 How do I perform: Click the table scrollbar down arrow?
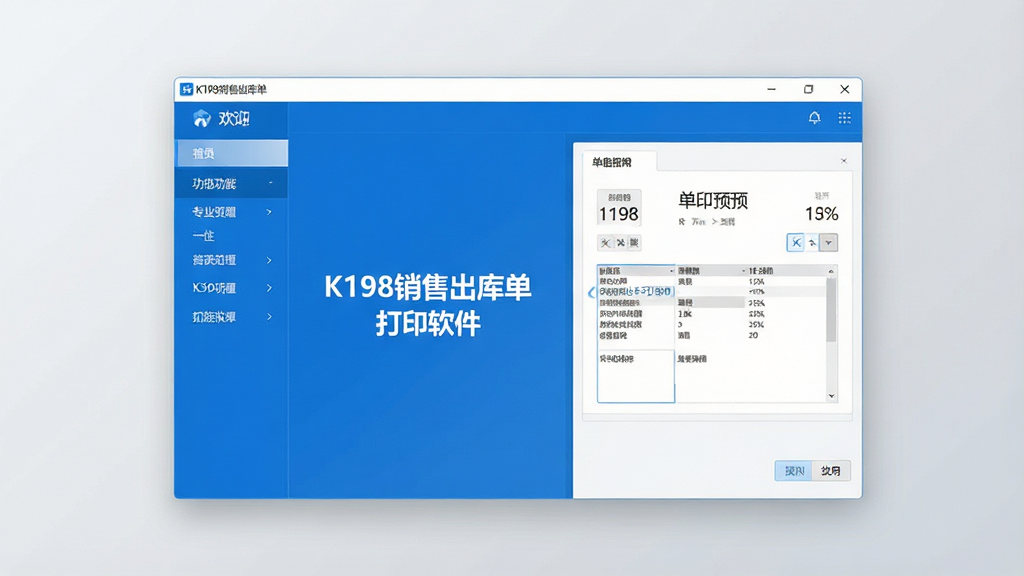pyautogui.click(x=831, y=396)
